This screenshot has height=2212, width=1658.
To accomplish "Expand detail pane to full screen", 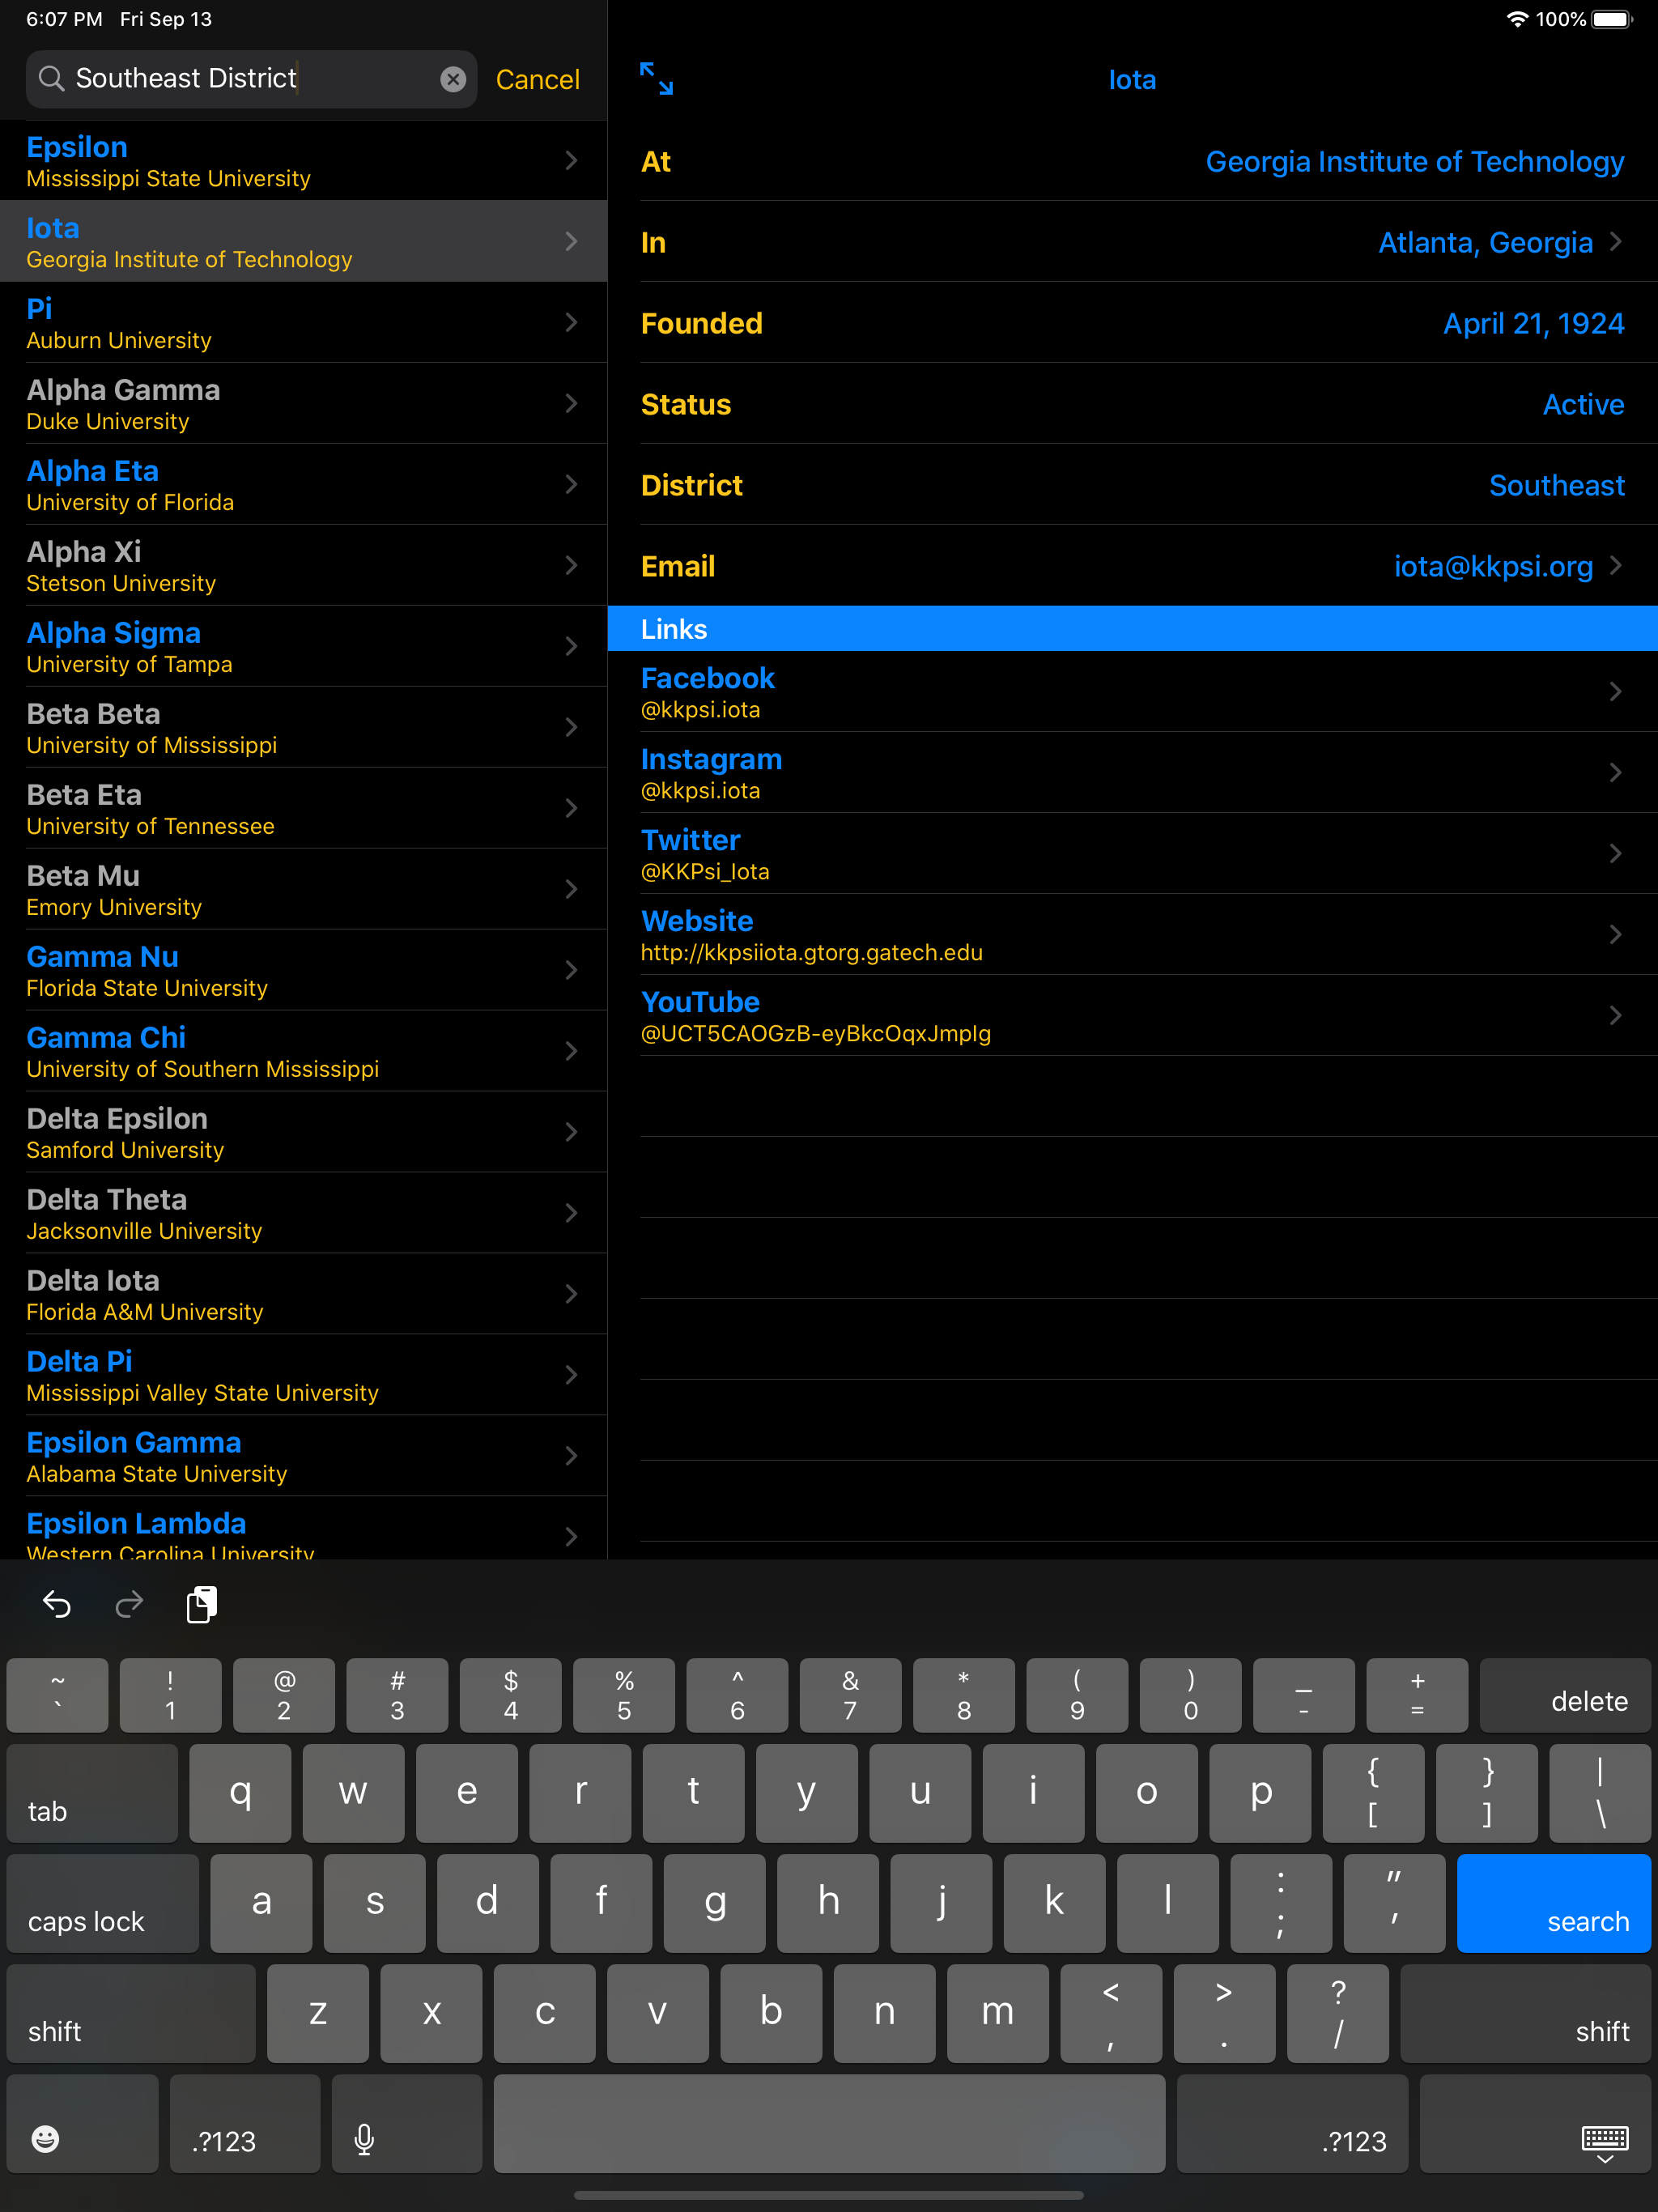I will click(656, 79).
